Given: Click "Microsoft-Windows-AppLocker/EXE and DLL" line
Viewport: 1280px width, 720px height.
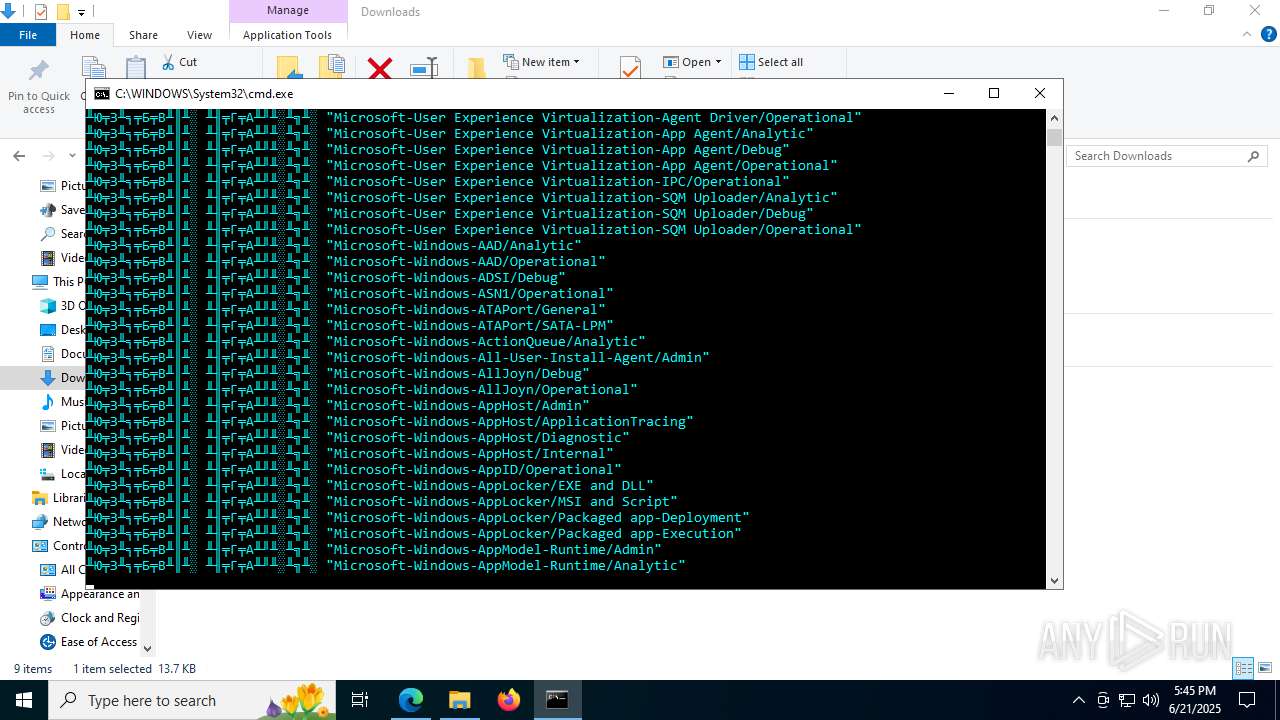Looking at the screenshot, I should (x=489, y=486).
